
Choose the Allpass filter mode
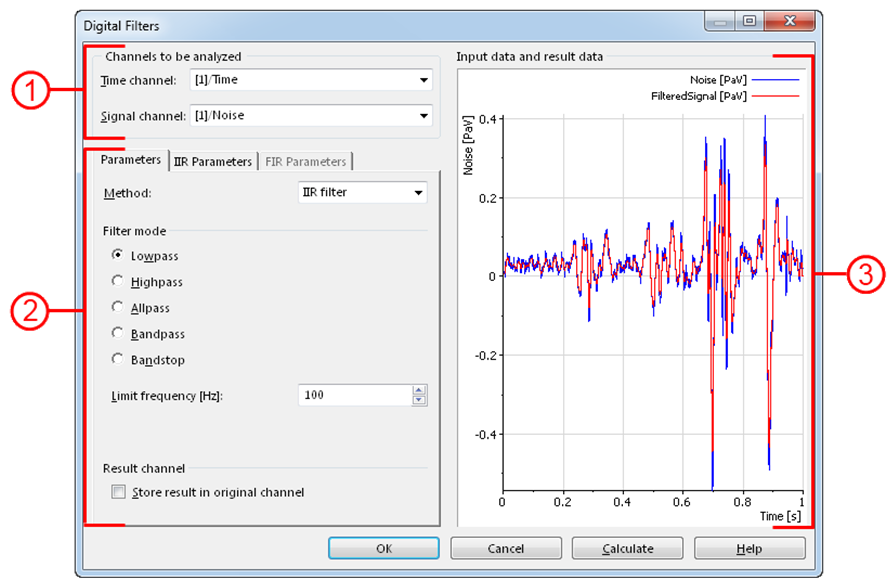[118, 308]
